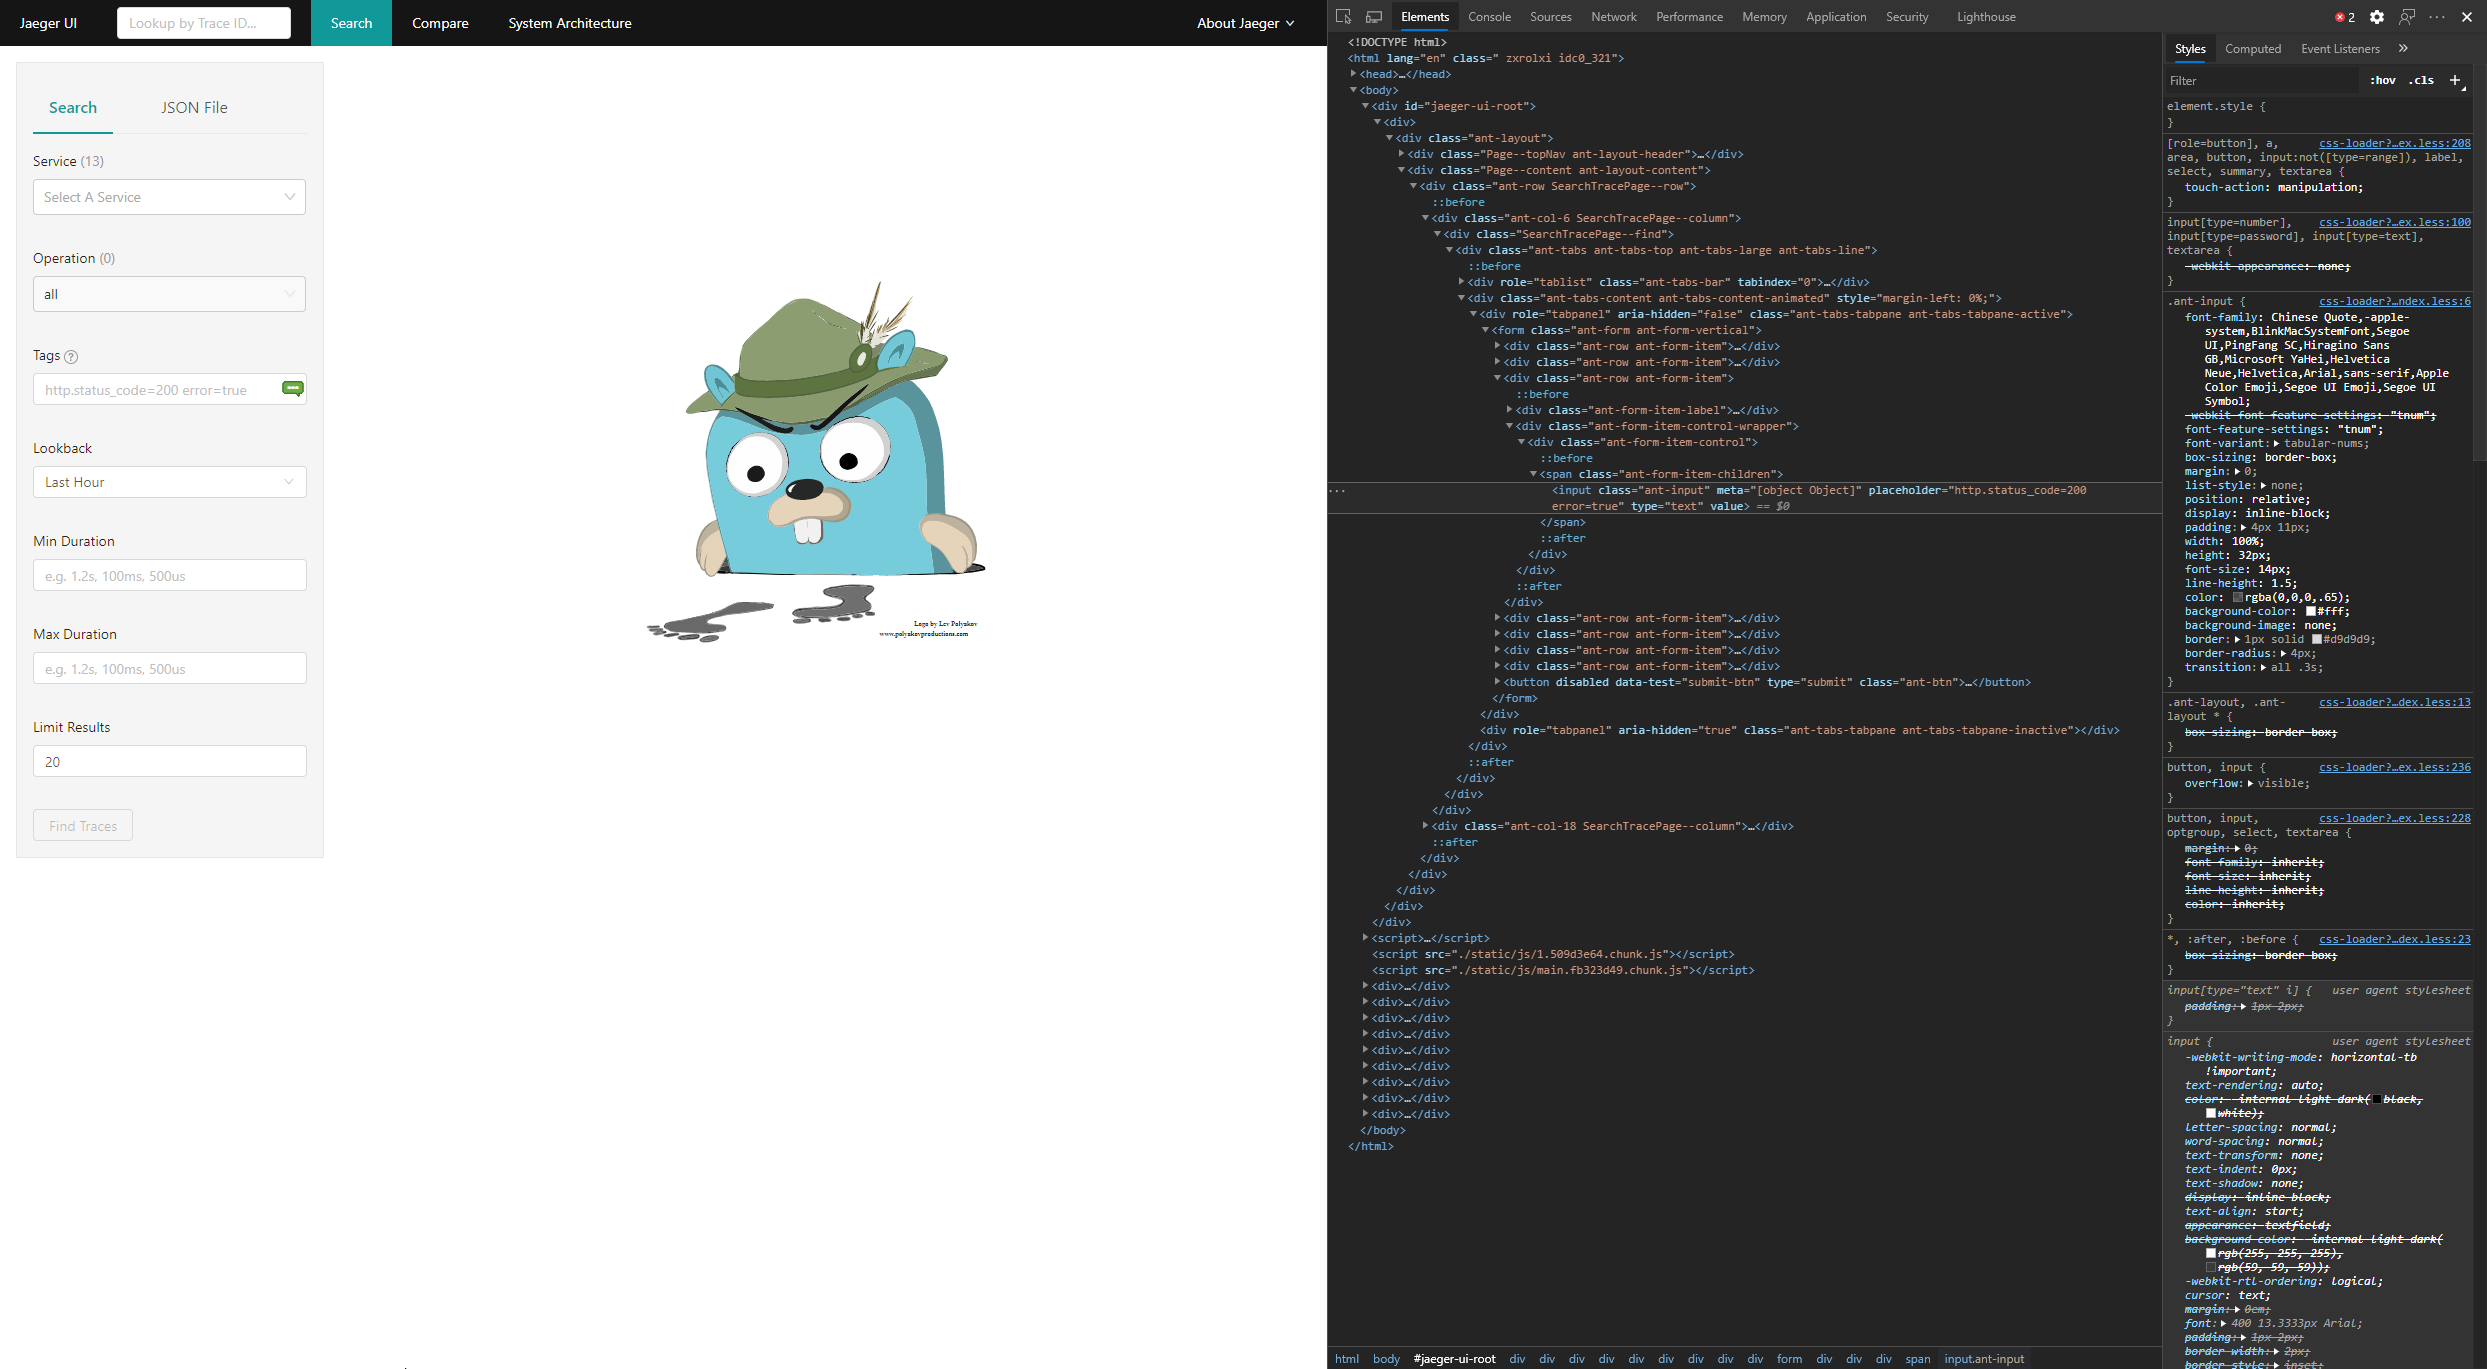Switch to the Network tab
2487x1369 pixels.
point(1613,17)
